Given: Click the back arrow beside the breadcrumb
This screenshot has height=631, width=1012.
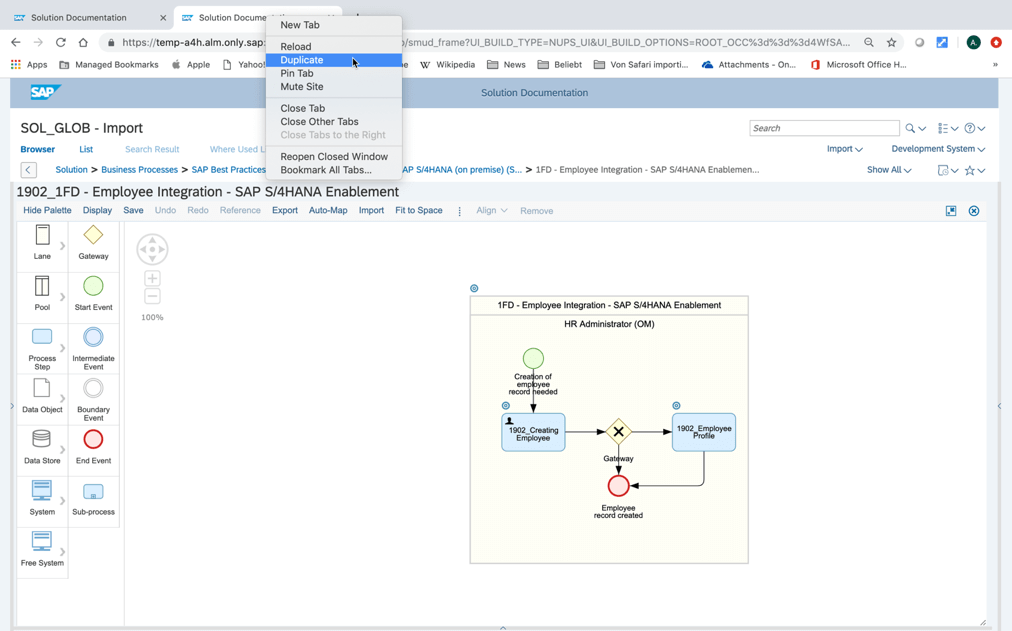Looking at the screenshot, I should tap(28, 170).
